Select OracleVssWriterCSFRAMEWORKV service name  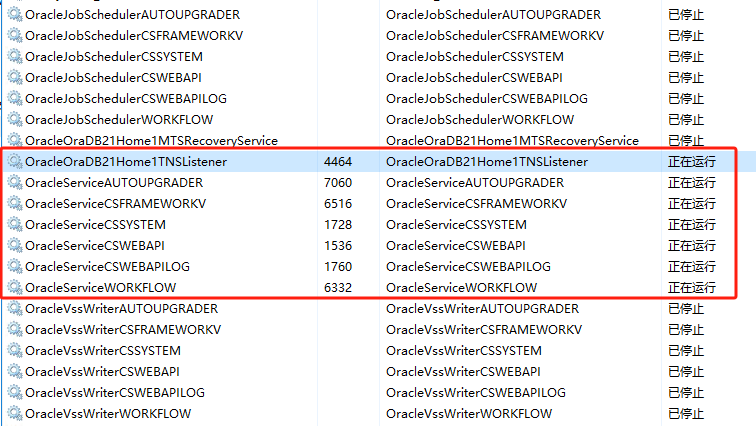(x=123, y=330)
